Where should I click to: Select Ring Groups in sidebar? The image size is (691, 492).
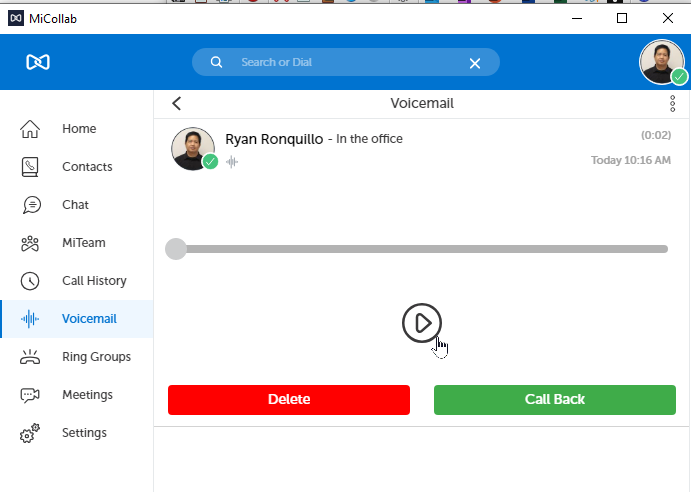[96, 357]
